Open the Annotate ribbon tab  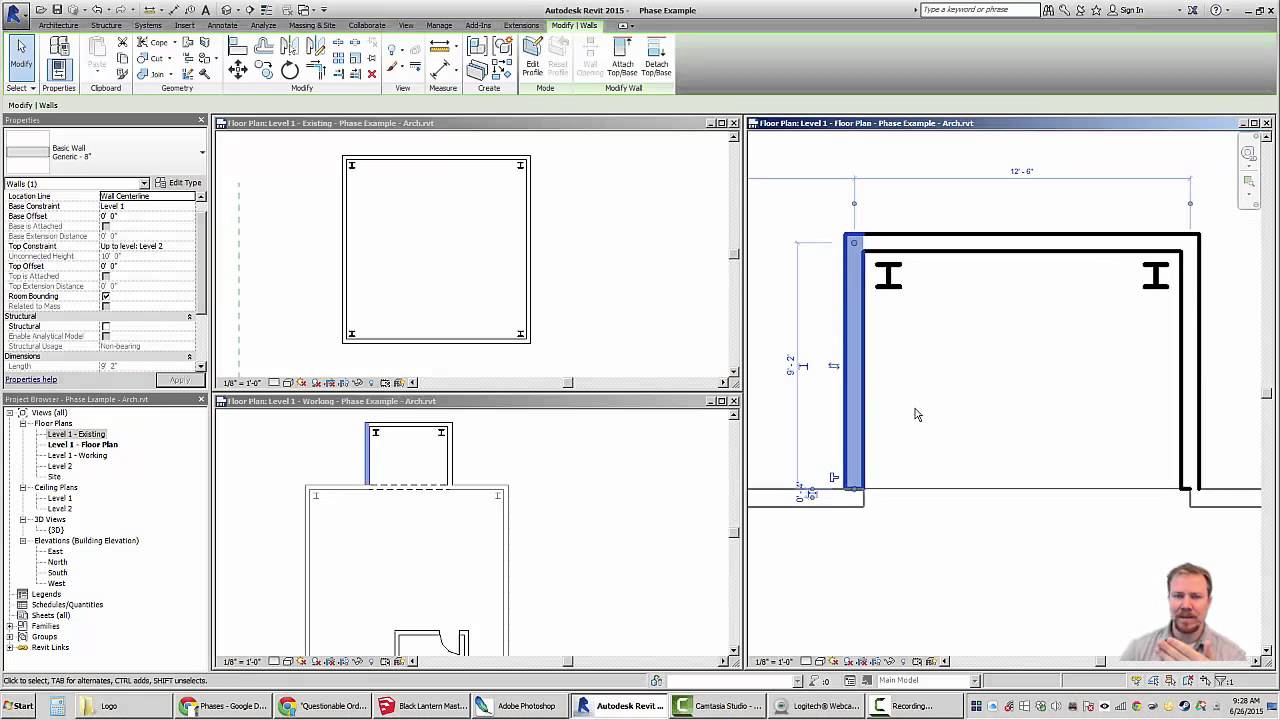pyautogui.click(x=222, y=25)
